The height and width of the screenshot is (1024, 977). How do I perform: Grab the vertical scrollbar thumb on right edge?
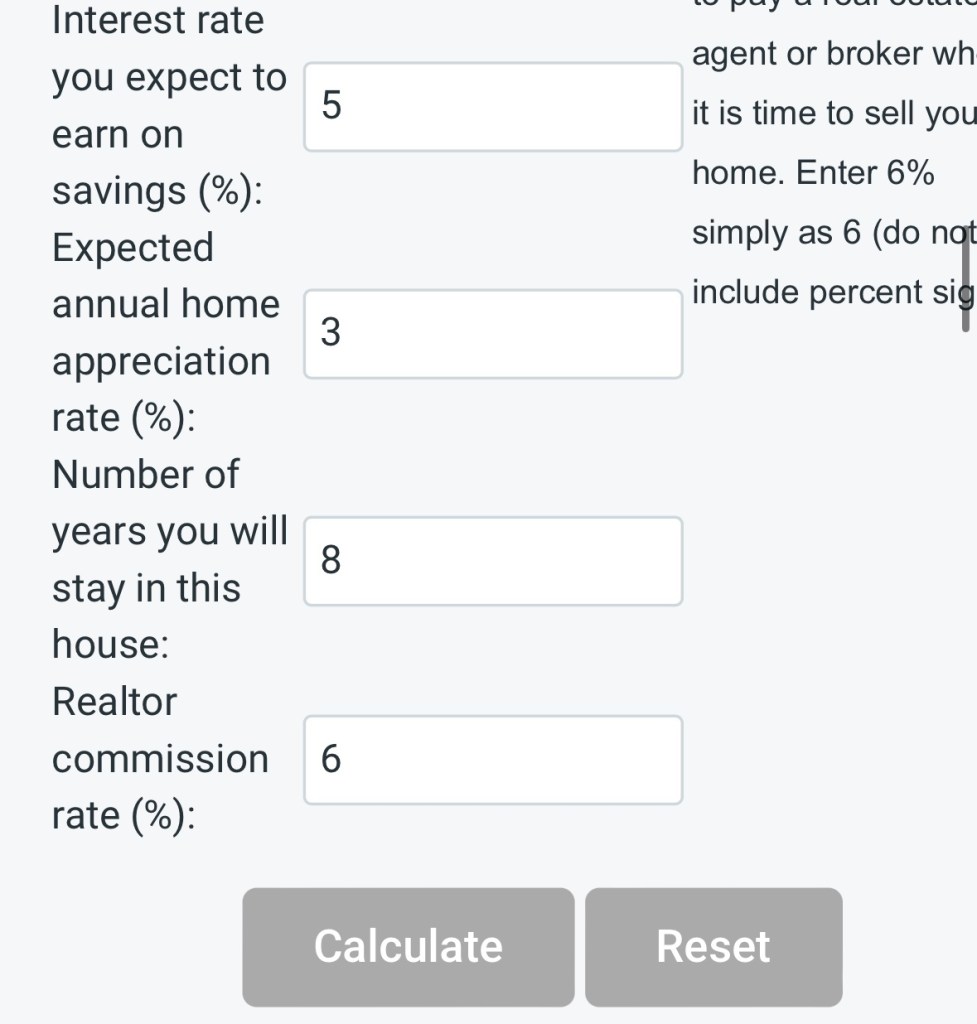[x=965, y=285]
